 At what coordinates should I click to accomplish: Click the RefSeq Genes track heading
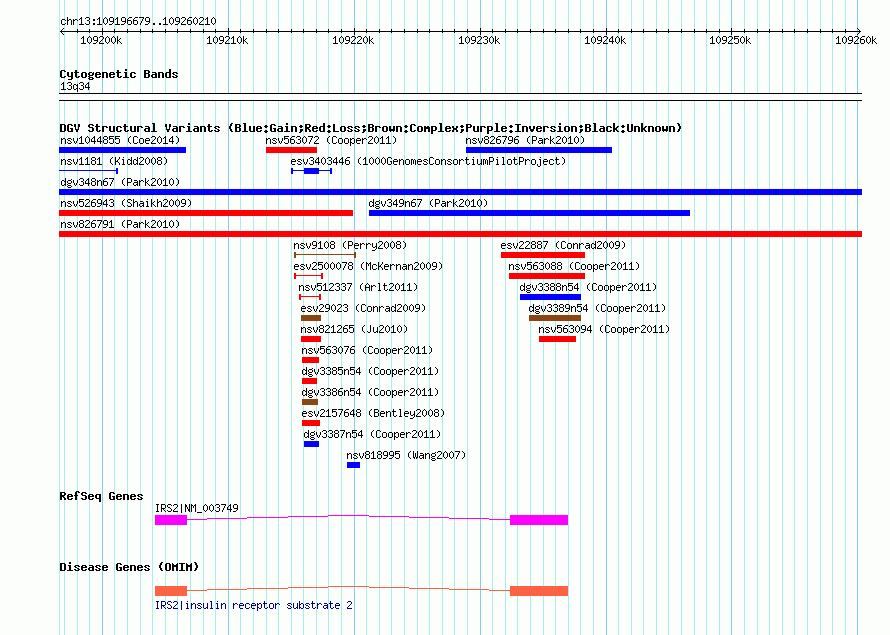[x=101, y=496]
